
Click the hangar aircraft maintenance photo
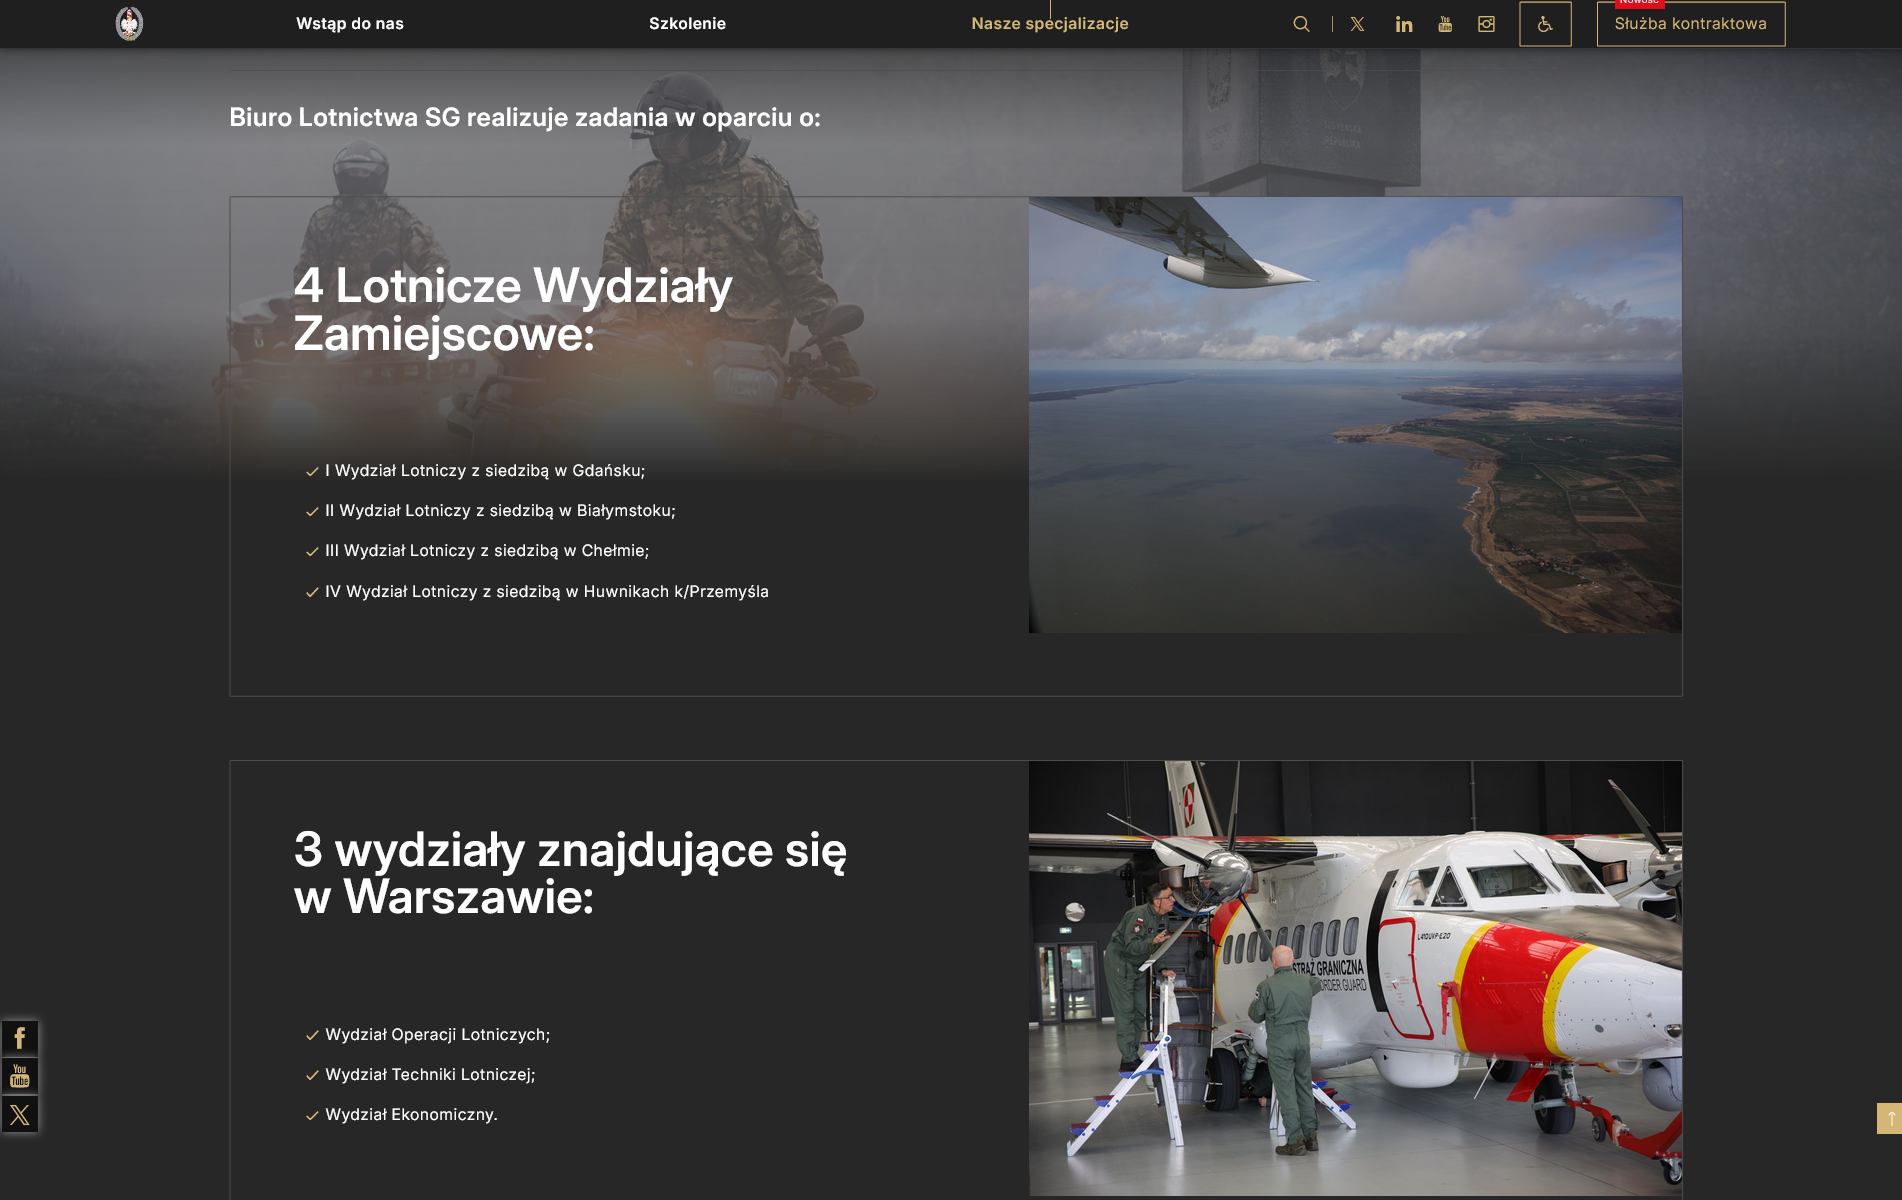[x=1355, y=978]
